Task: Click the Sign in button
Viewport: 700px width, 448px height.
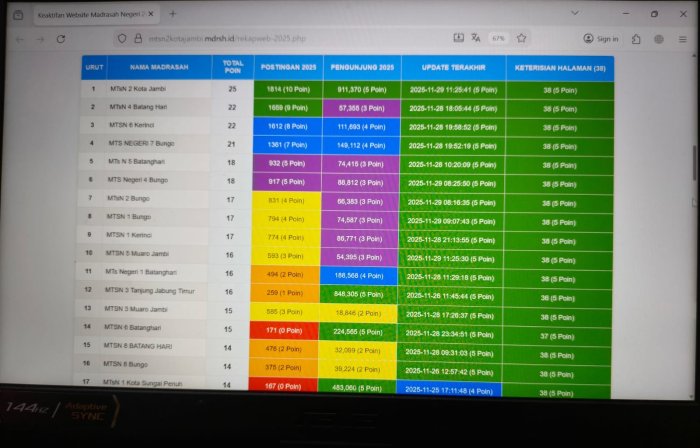Action: pyautogui.click(x=601, y=39)
